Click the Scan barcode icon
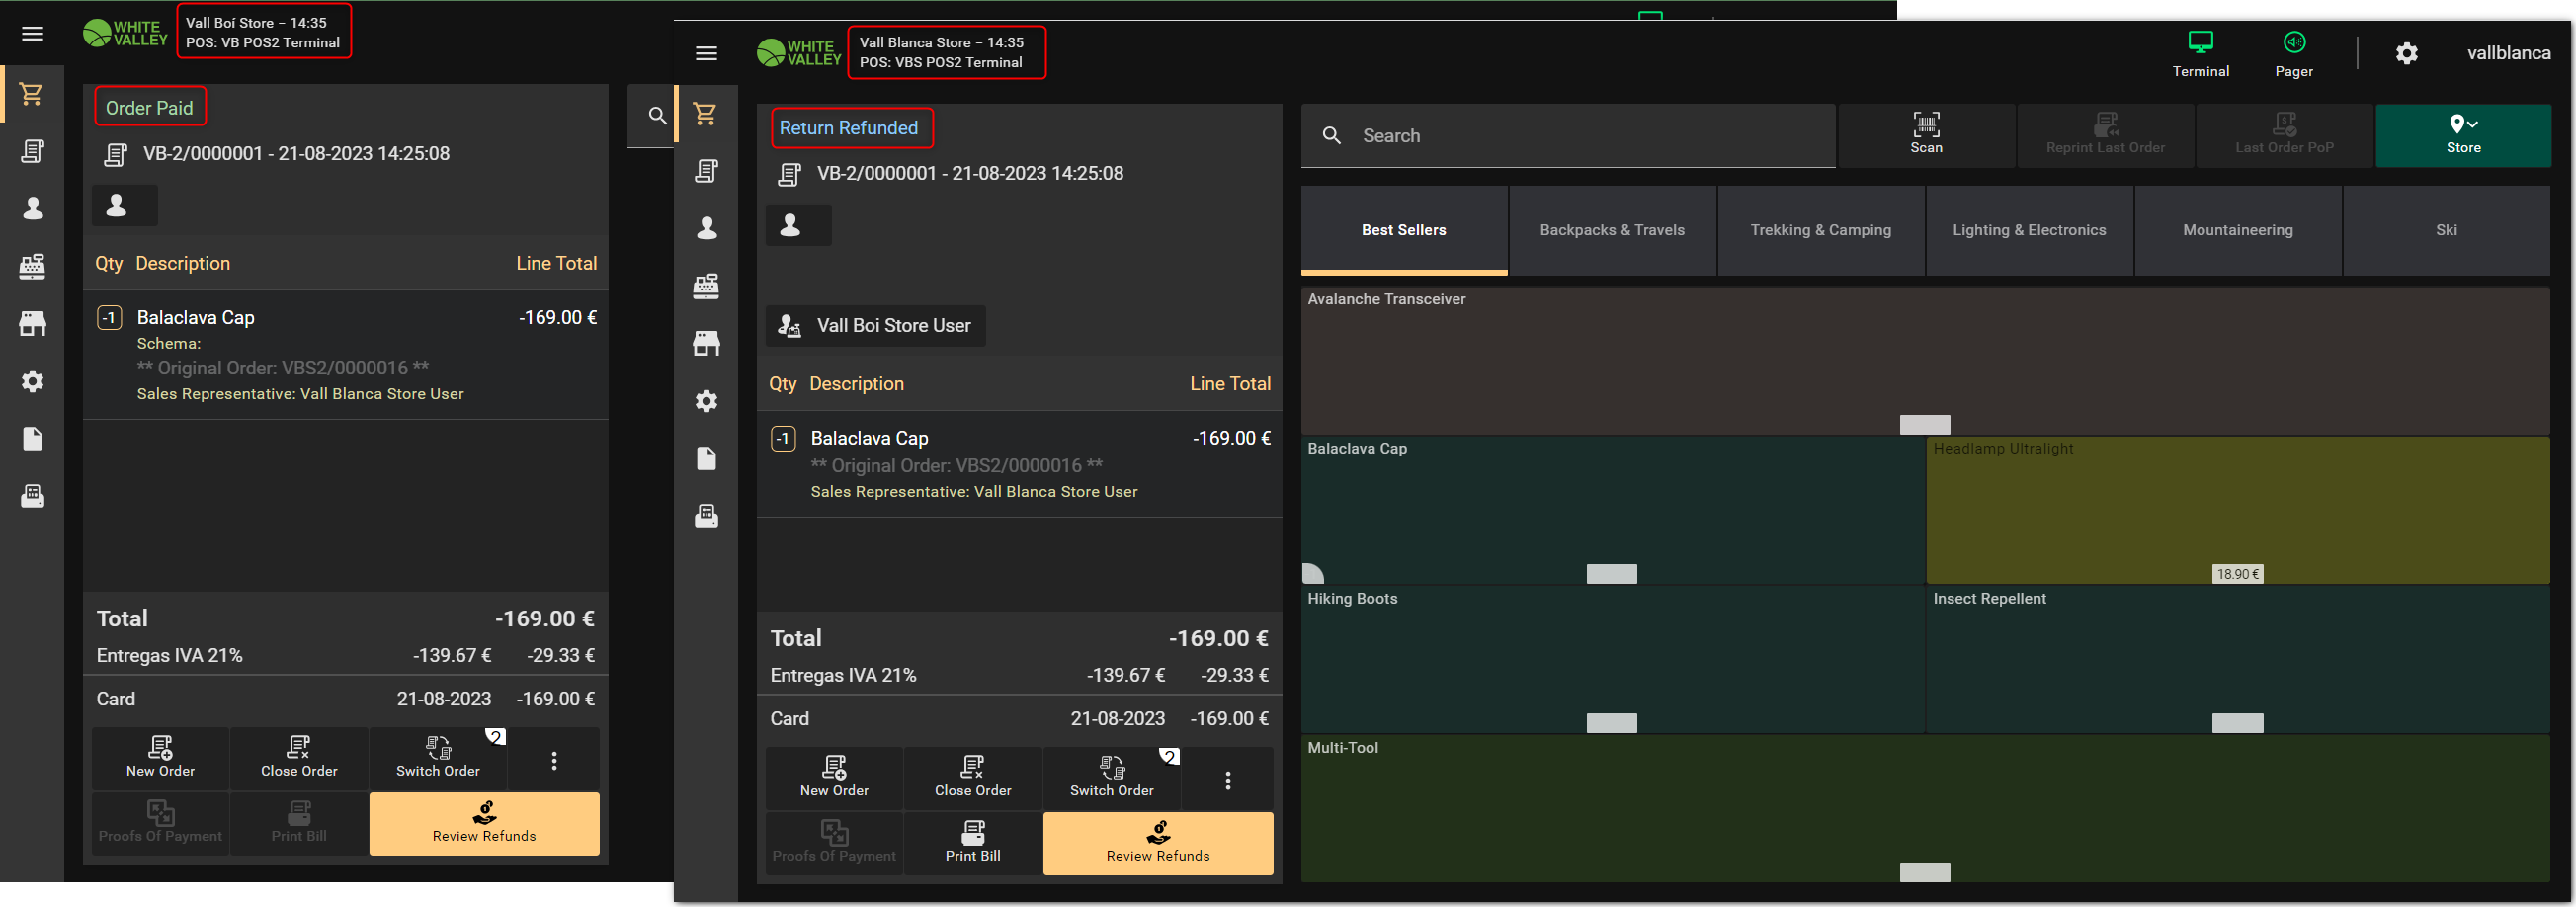 [1926, 125]
